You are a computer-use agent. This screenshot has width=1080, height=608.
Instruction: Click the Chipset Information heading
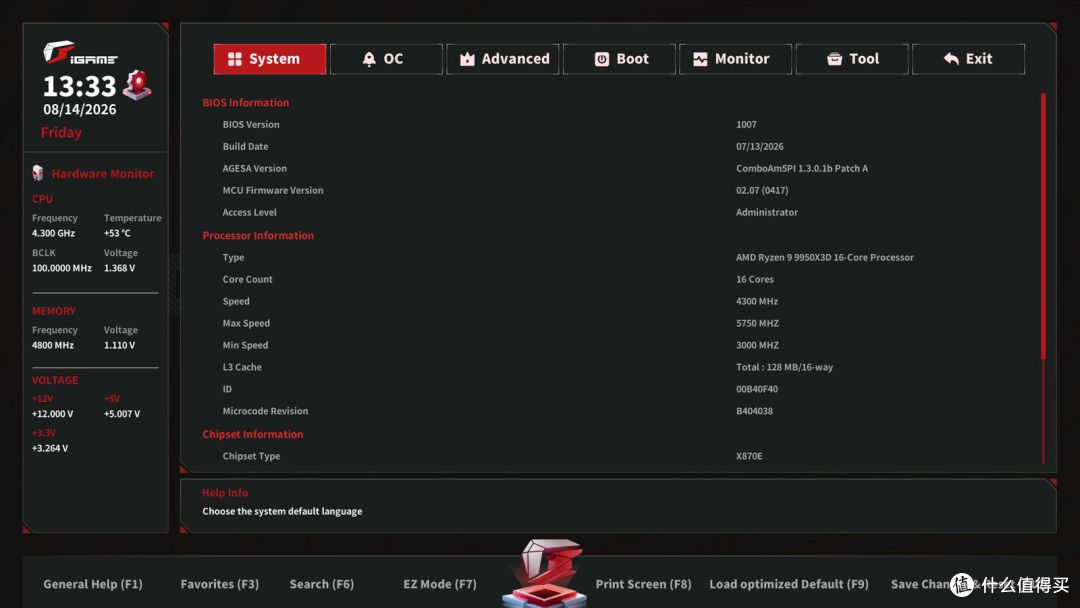point(252,434)
